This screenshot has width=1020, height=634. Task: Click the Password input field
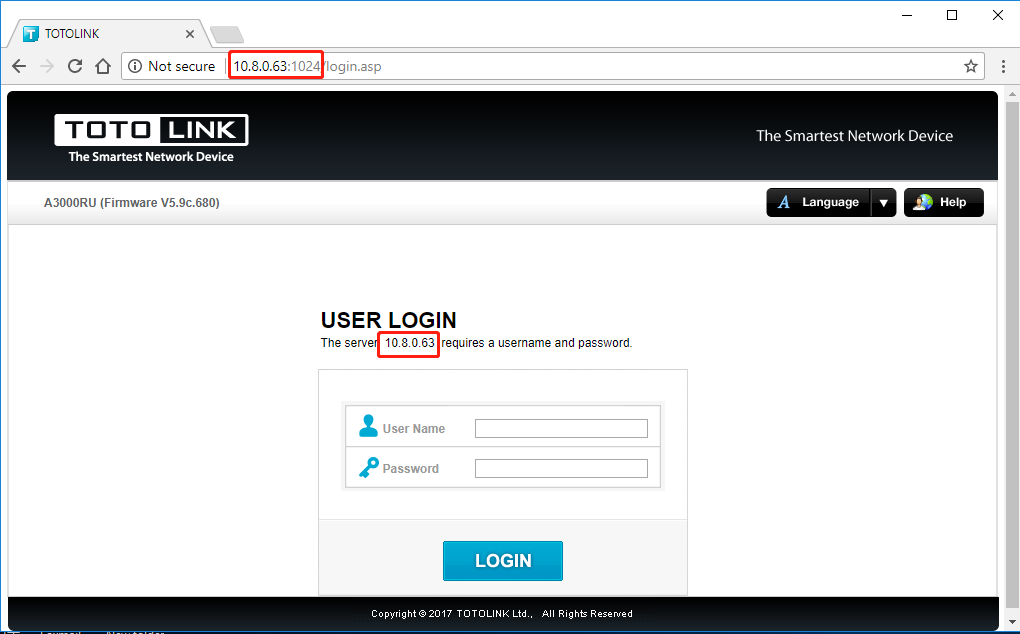coord(561,468)
